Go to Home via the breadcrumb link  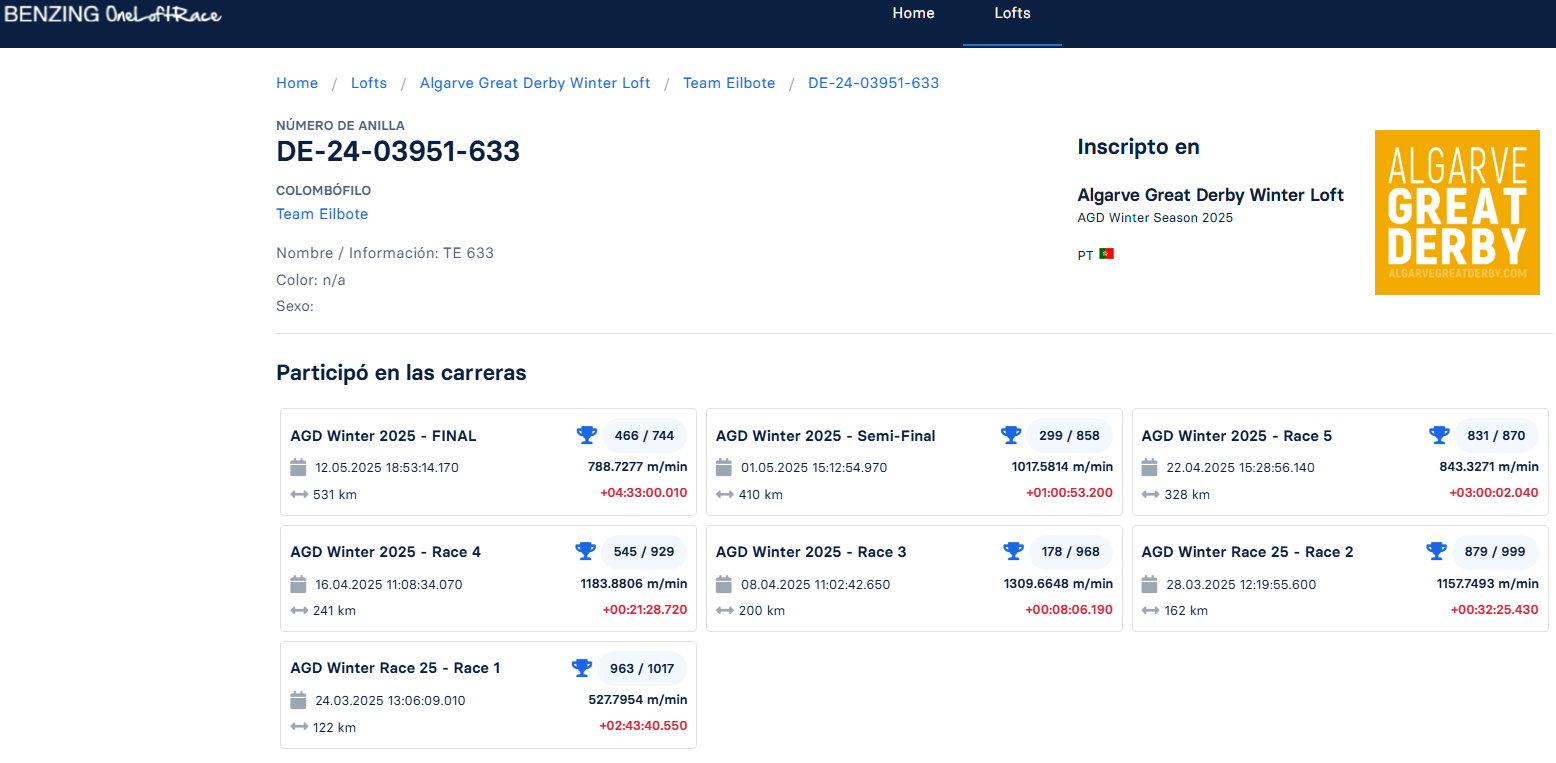297,83
